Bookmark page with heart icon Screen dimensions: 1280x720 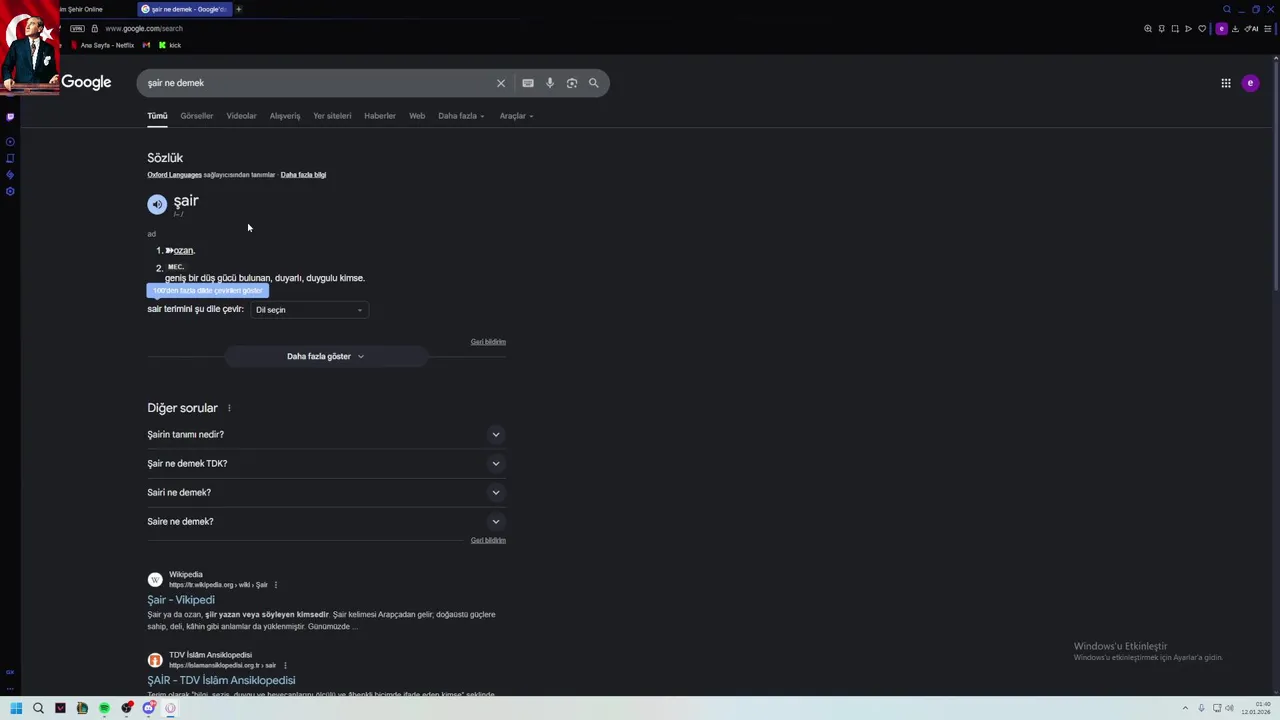tap(1202, 29)
